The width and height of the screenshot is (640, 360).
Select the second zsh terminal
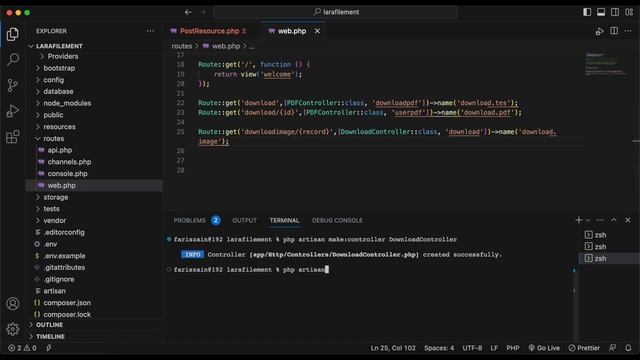[609, 247]
